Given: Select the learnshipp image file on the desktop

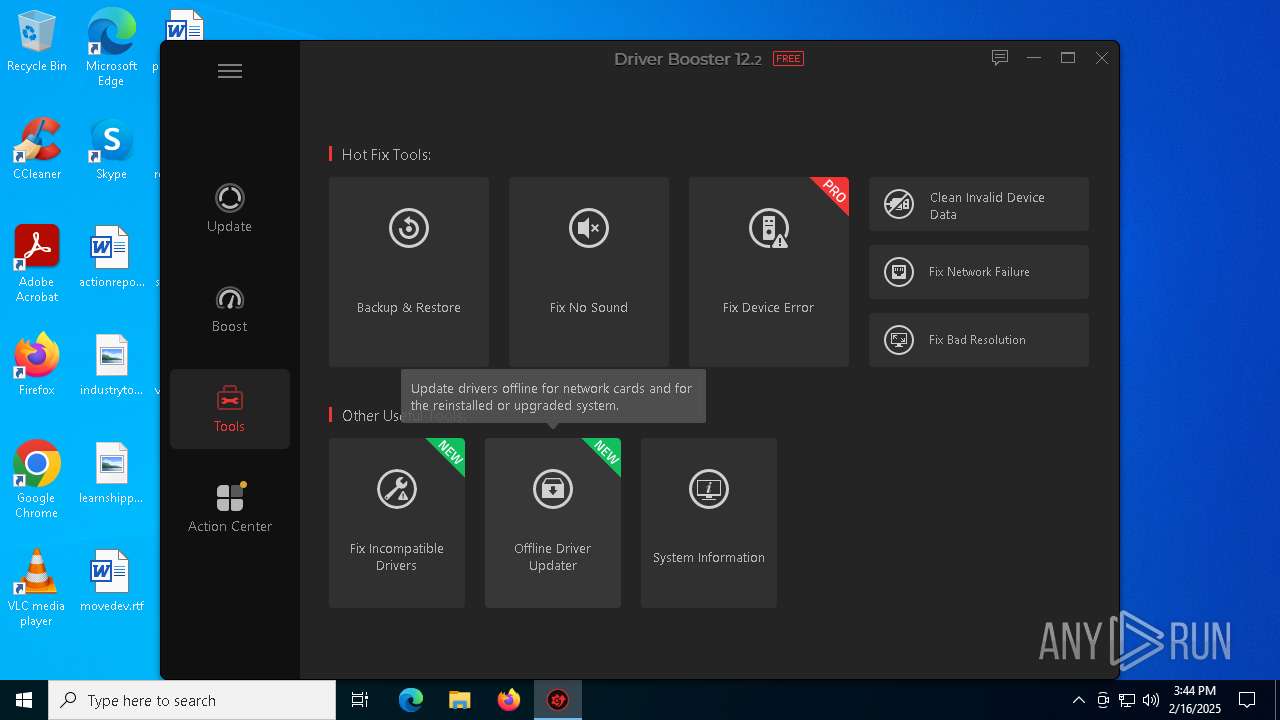Looking at the screenshot, I should [111, 473].
